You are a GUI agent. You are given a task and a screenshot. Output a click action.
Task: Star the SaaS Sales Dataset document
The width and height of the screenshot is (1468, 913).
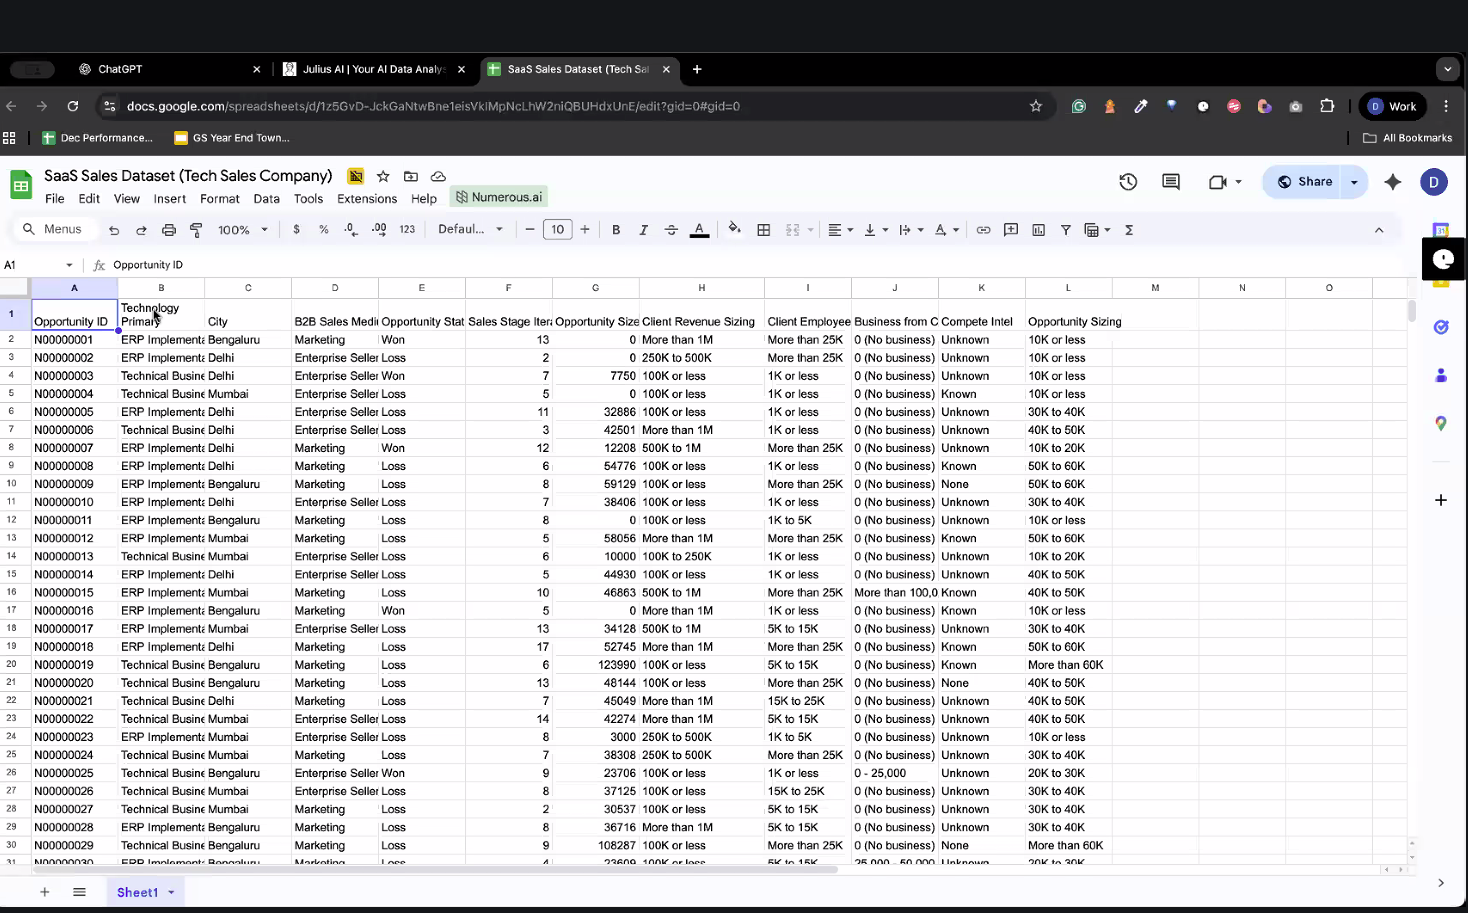[383, 176]
